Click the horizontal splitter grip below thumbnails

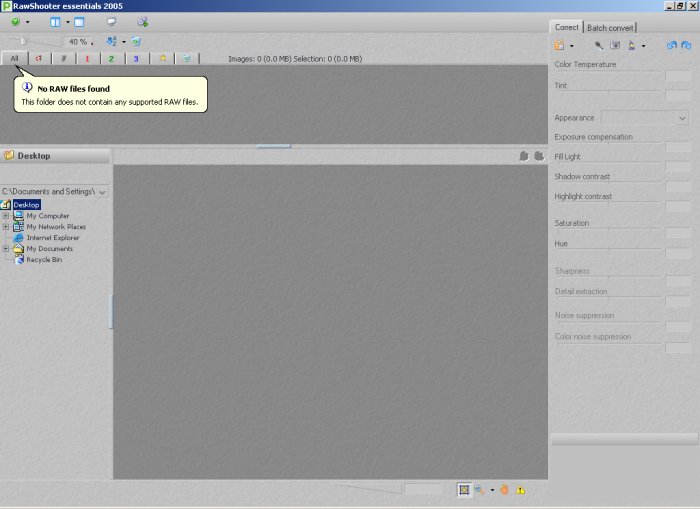[274, 146]
